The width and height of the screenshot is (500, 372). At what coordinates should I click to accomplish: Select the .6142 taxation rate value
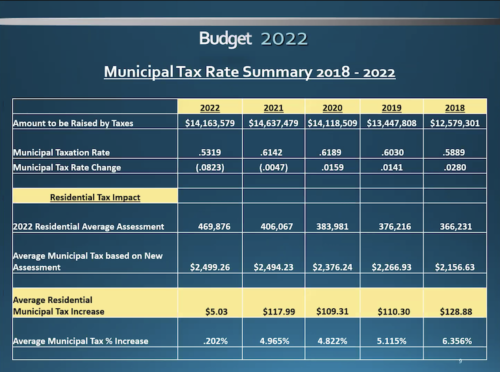pos(272,153)
